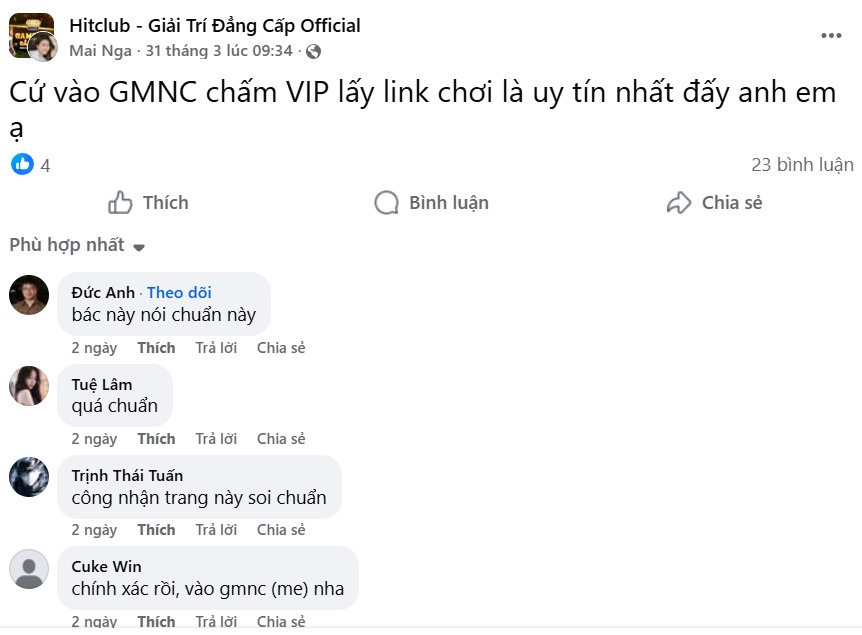Reply to Tuệ Lâm's comment with Trả lời
Screen dimensions: 862x635
216,438
